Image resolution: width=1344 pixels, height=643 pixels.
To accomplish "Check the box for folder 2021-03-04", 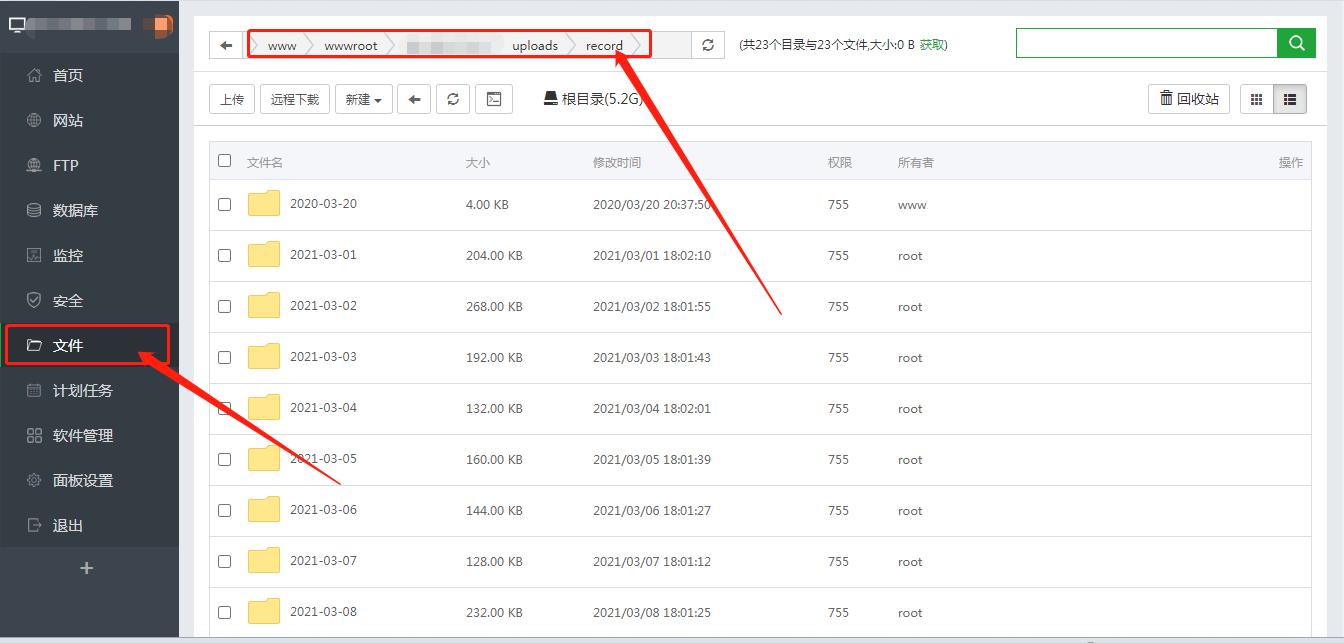I will tap(224, 408).
